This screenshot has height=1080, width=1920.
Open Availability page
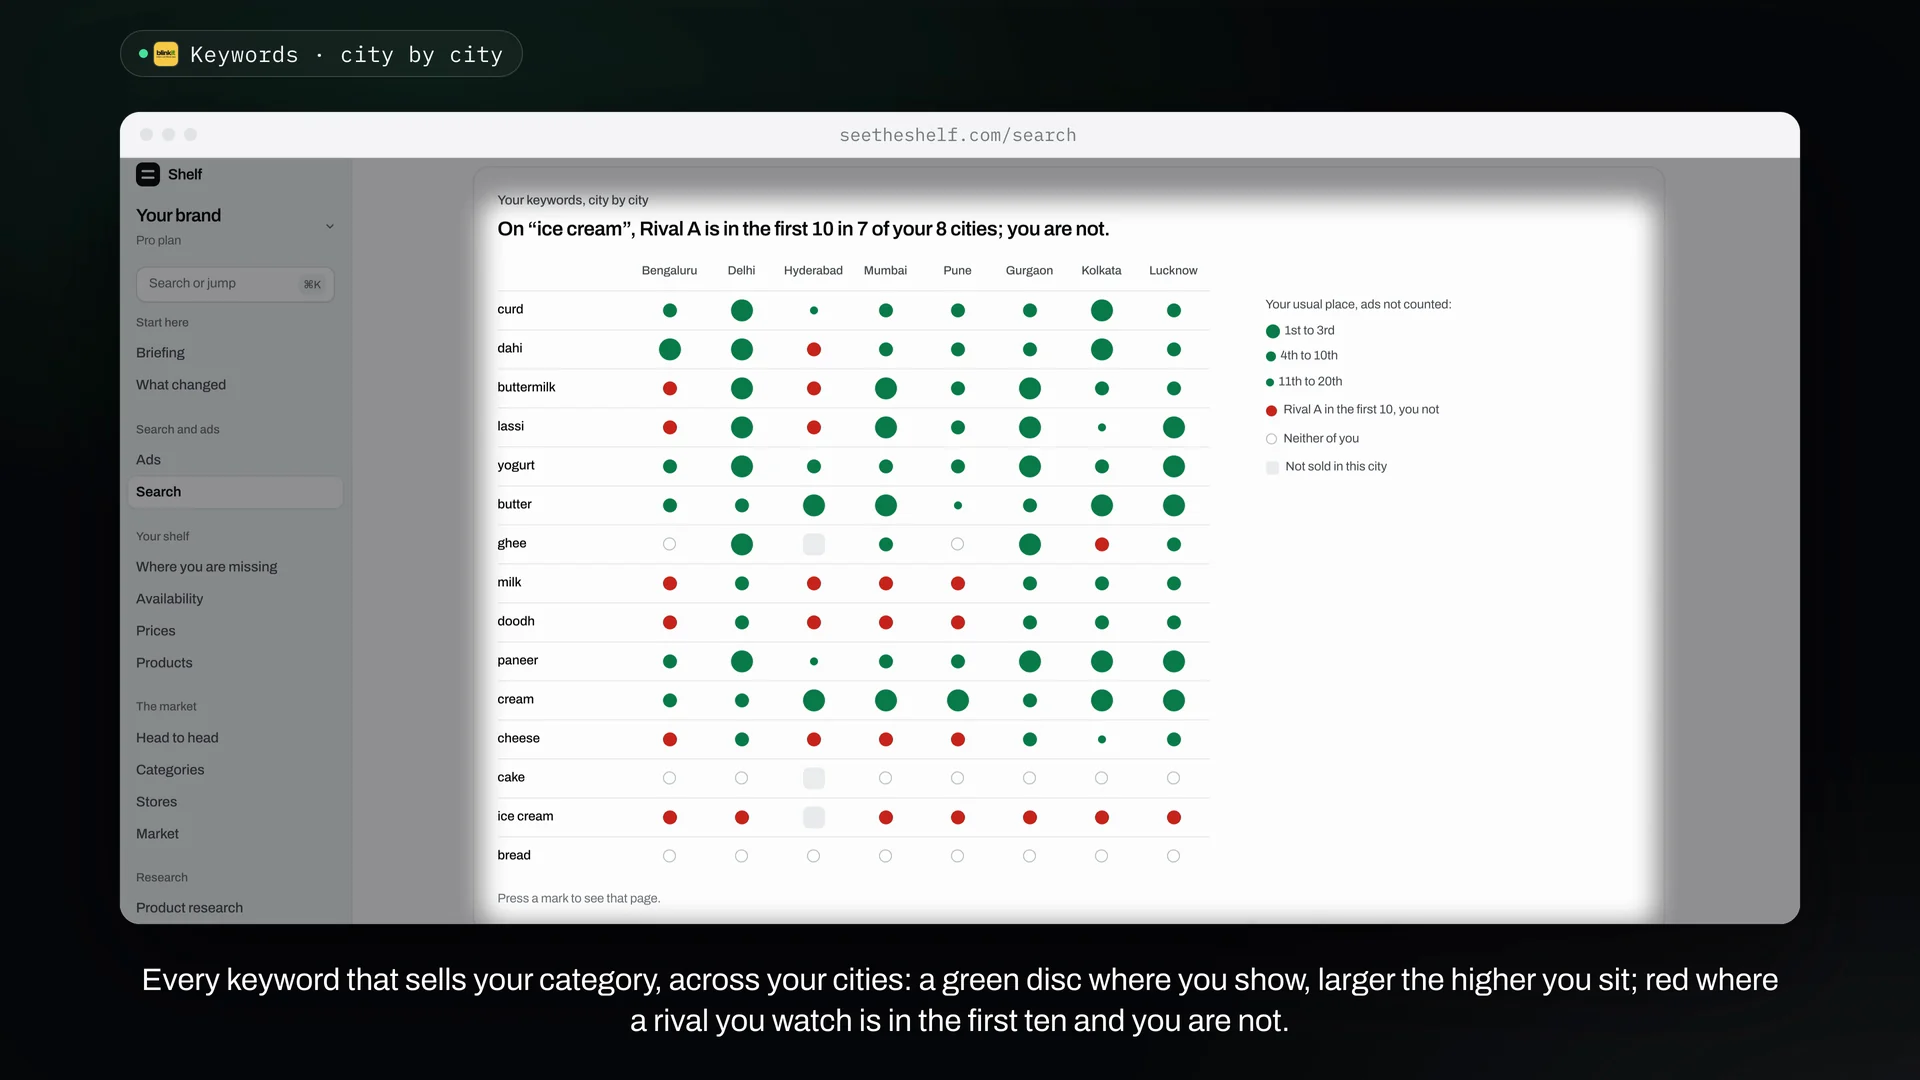pos(169,599)
